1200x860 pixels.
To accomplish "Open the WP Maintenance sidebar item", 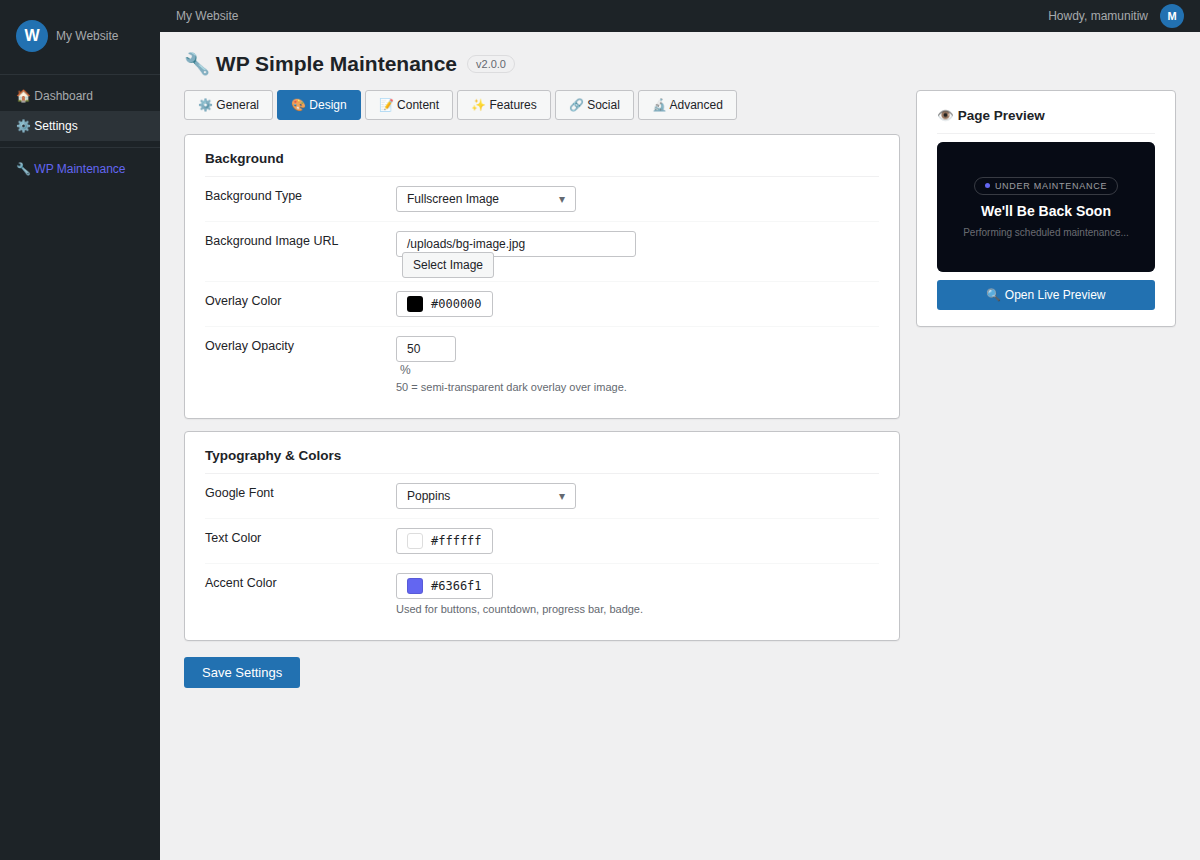I will [78, 168].
